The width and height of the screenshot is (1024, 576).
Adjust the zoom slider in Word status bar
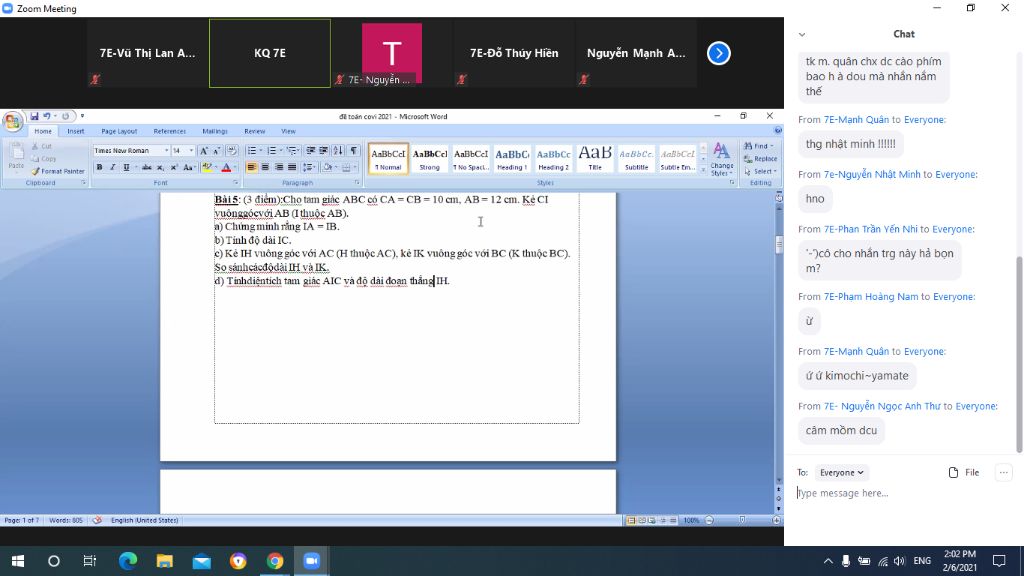click(743, 520)
